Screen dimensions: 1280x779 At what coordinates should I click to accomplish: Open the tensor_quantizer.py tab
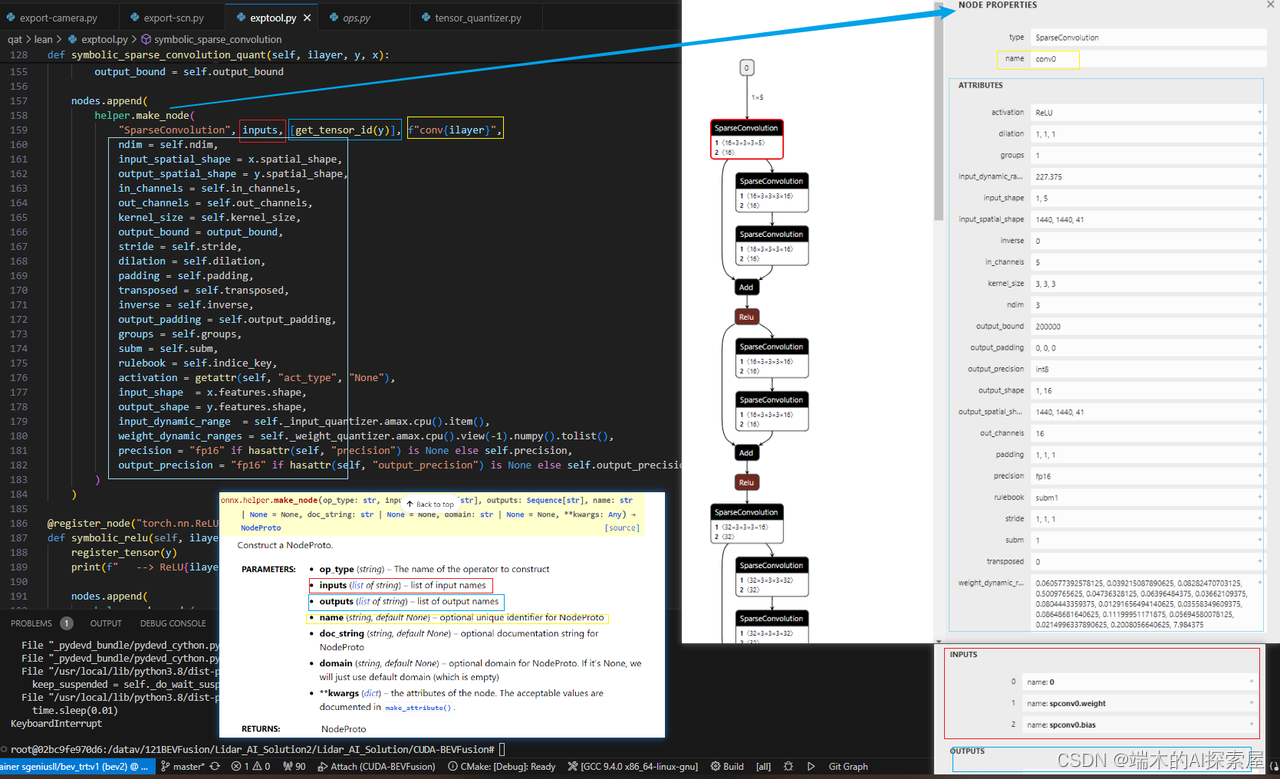tap(477, 18)
